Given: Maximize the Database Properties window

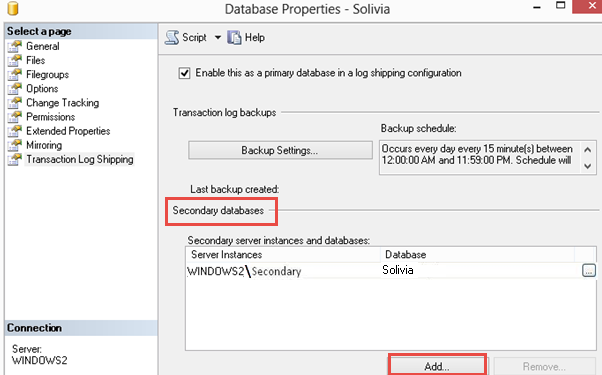Looking at the screenshot, I should 561,5.
